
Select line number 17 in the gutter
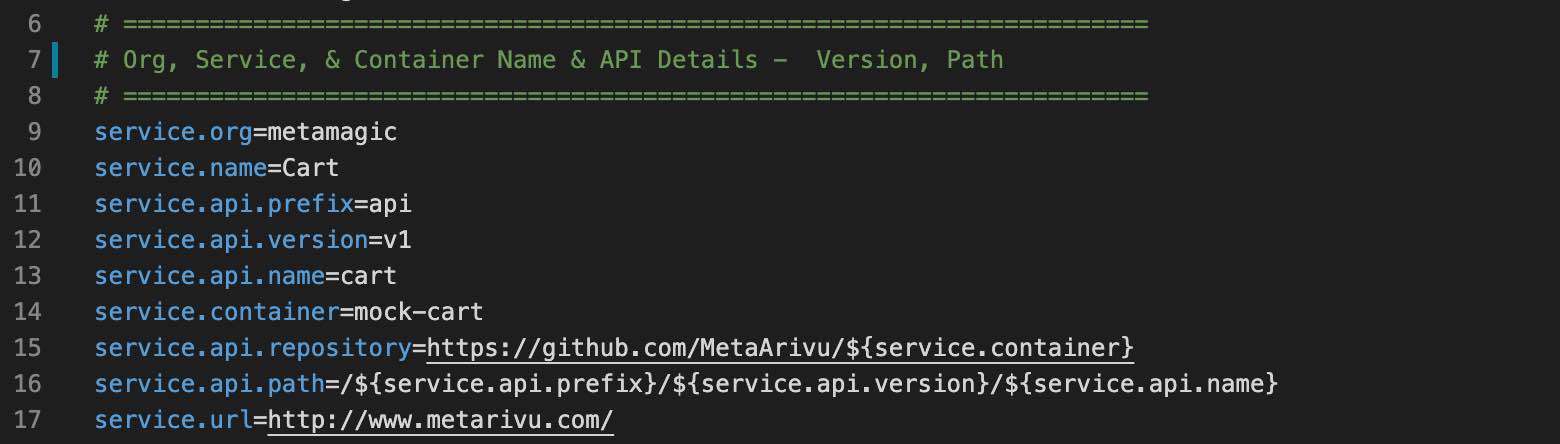coord(29,420)
